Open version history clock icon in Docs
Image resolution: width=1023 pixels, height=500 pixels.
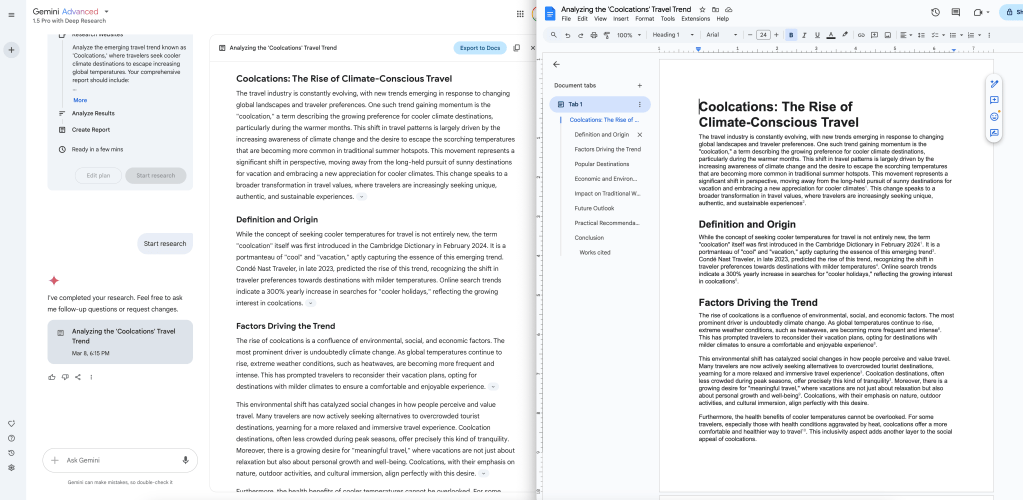point(935,12)
